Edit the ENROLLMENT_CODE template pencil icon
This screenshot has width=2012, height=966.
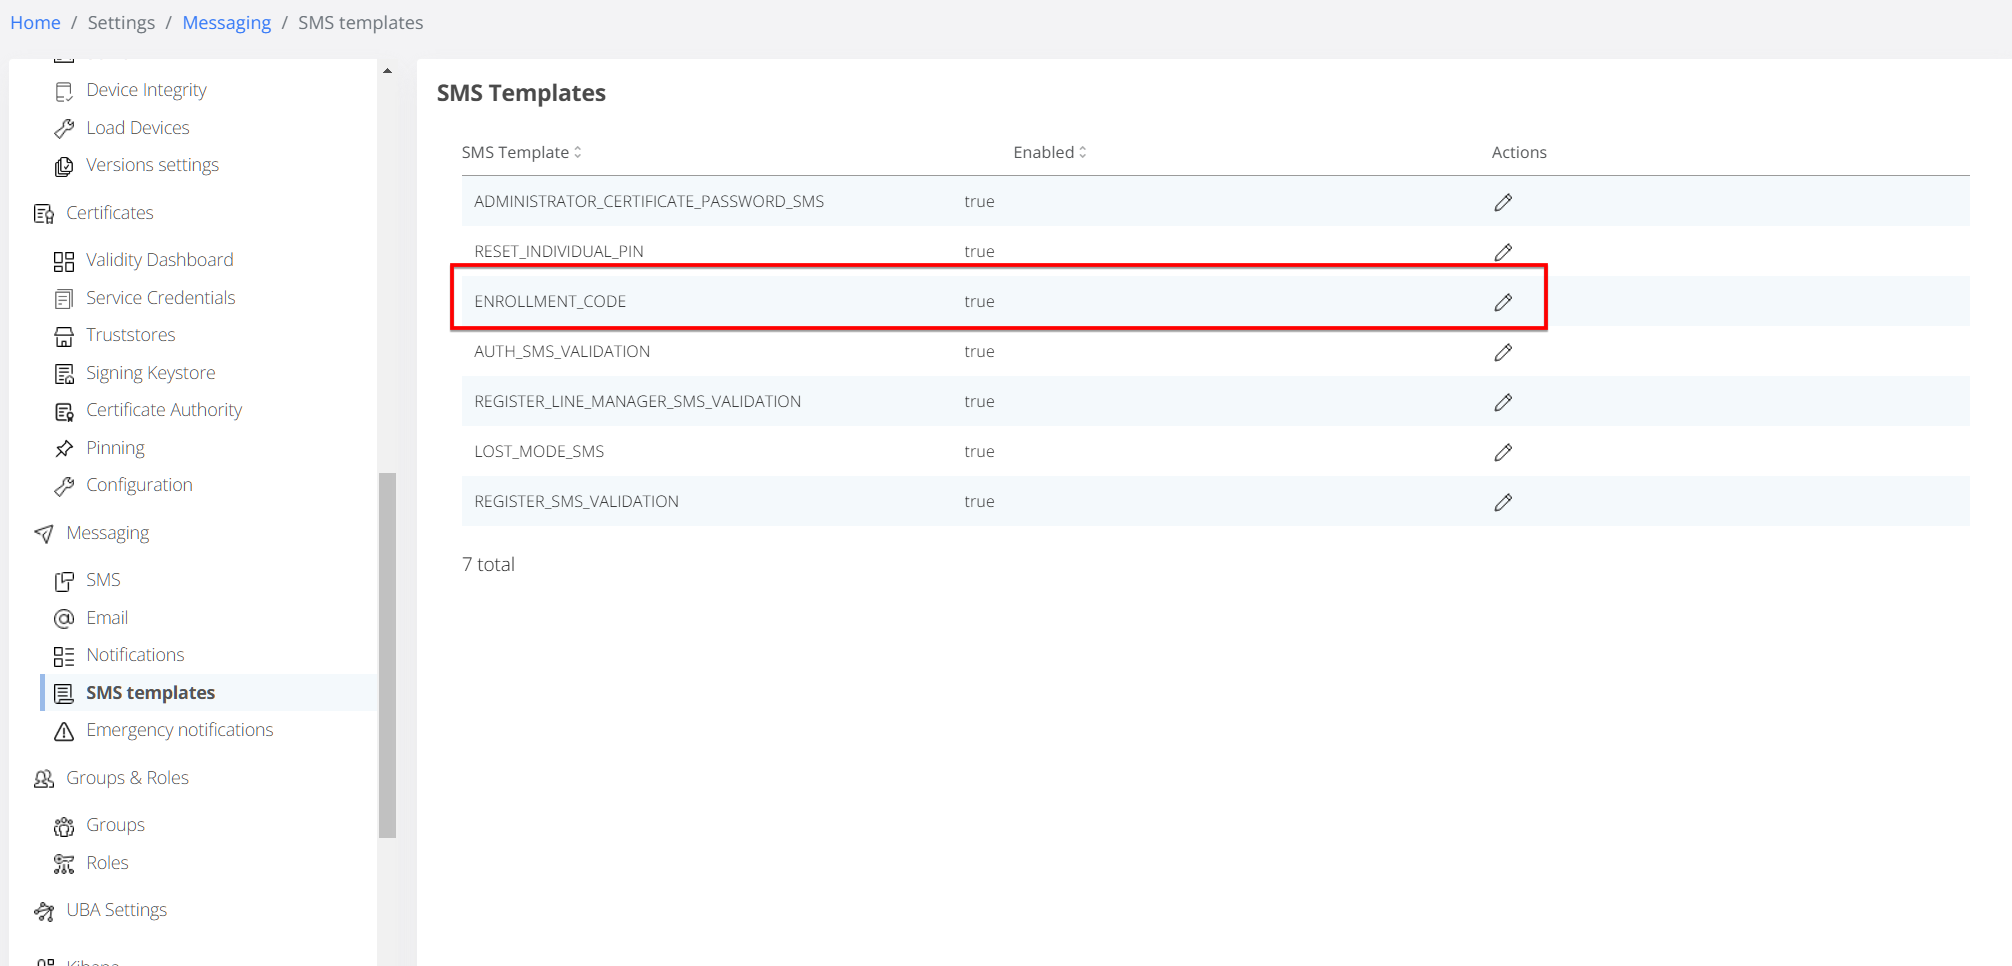[1502, 302]
